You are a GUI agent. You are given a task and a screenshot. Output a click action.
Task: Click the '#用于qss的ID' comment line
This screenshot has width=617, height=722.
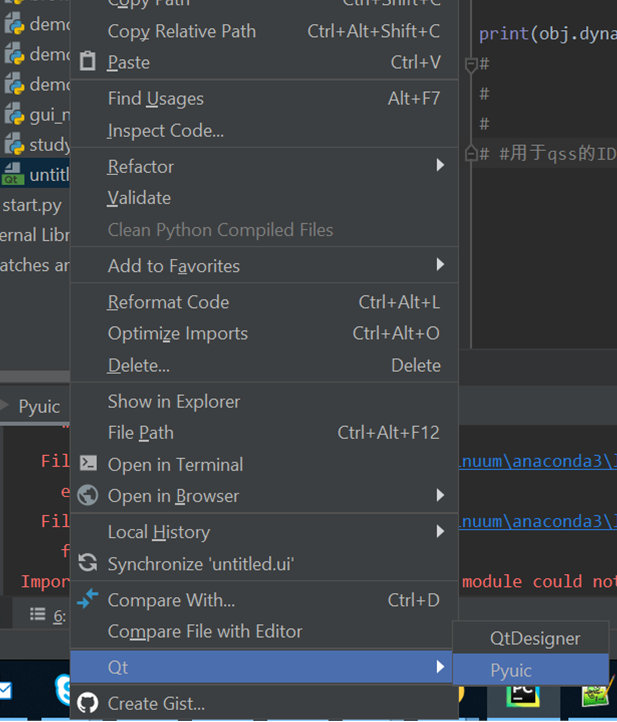point(548,153)
